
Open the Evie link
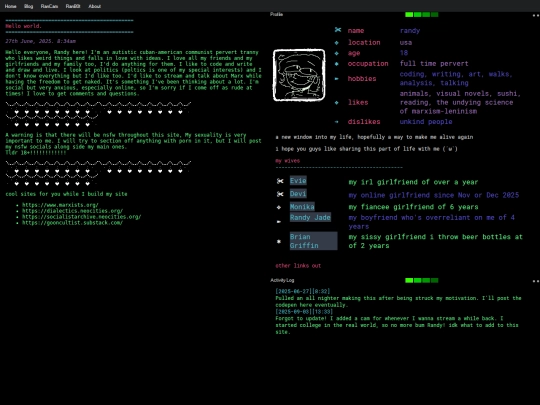pyautogui.click(x=298, y=181)
